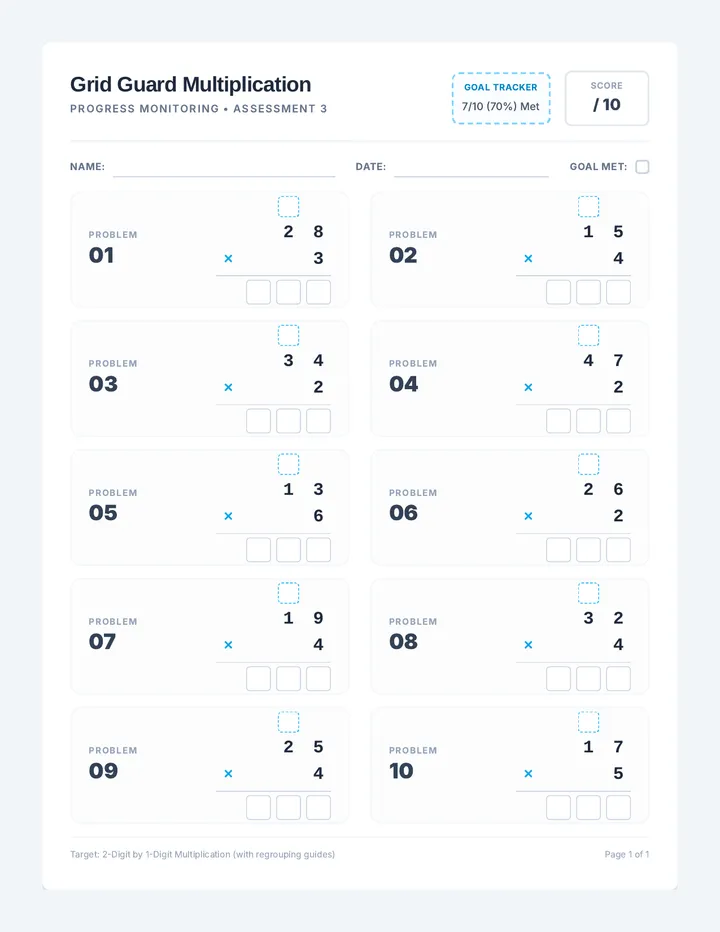
Task: Click the Grid Guard Multiplication title
Action: (x=190, y=84)
